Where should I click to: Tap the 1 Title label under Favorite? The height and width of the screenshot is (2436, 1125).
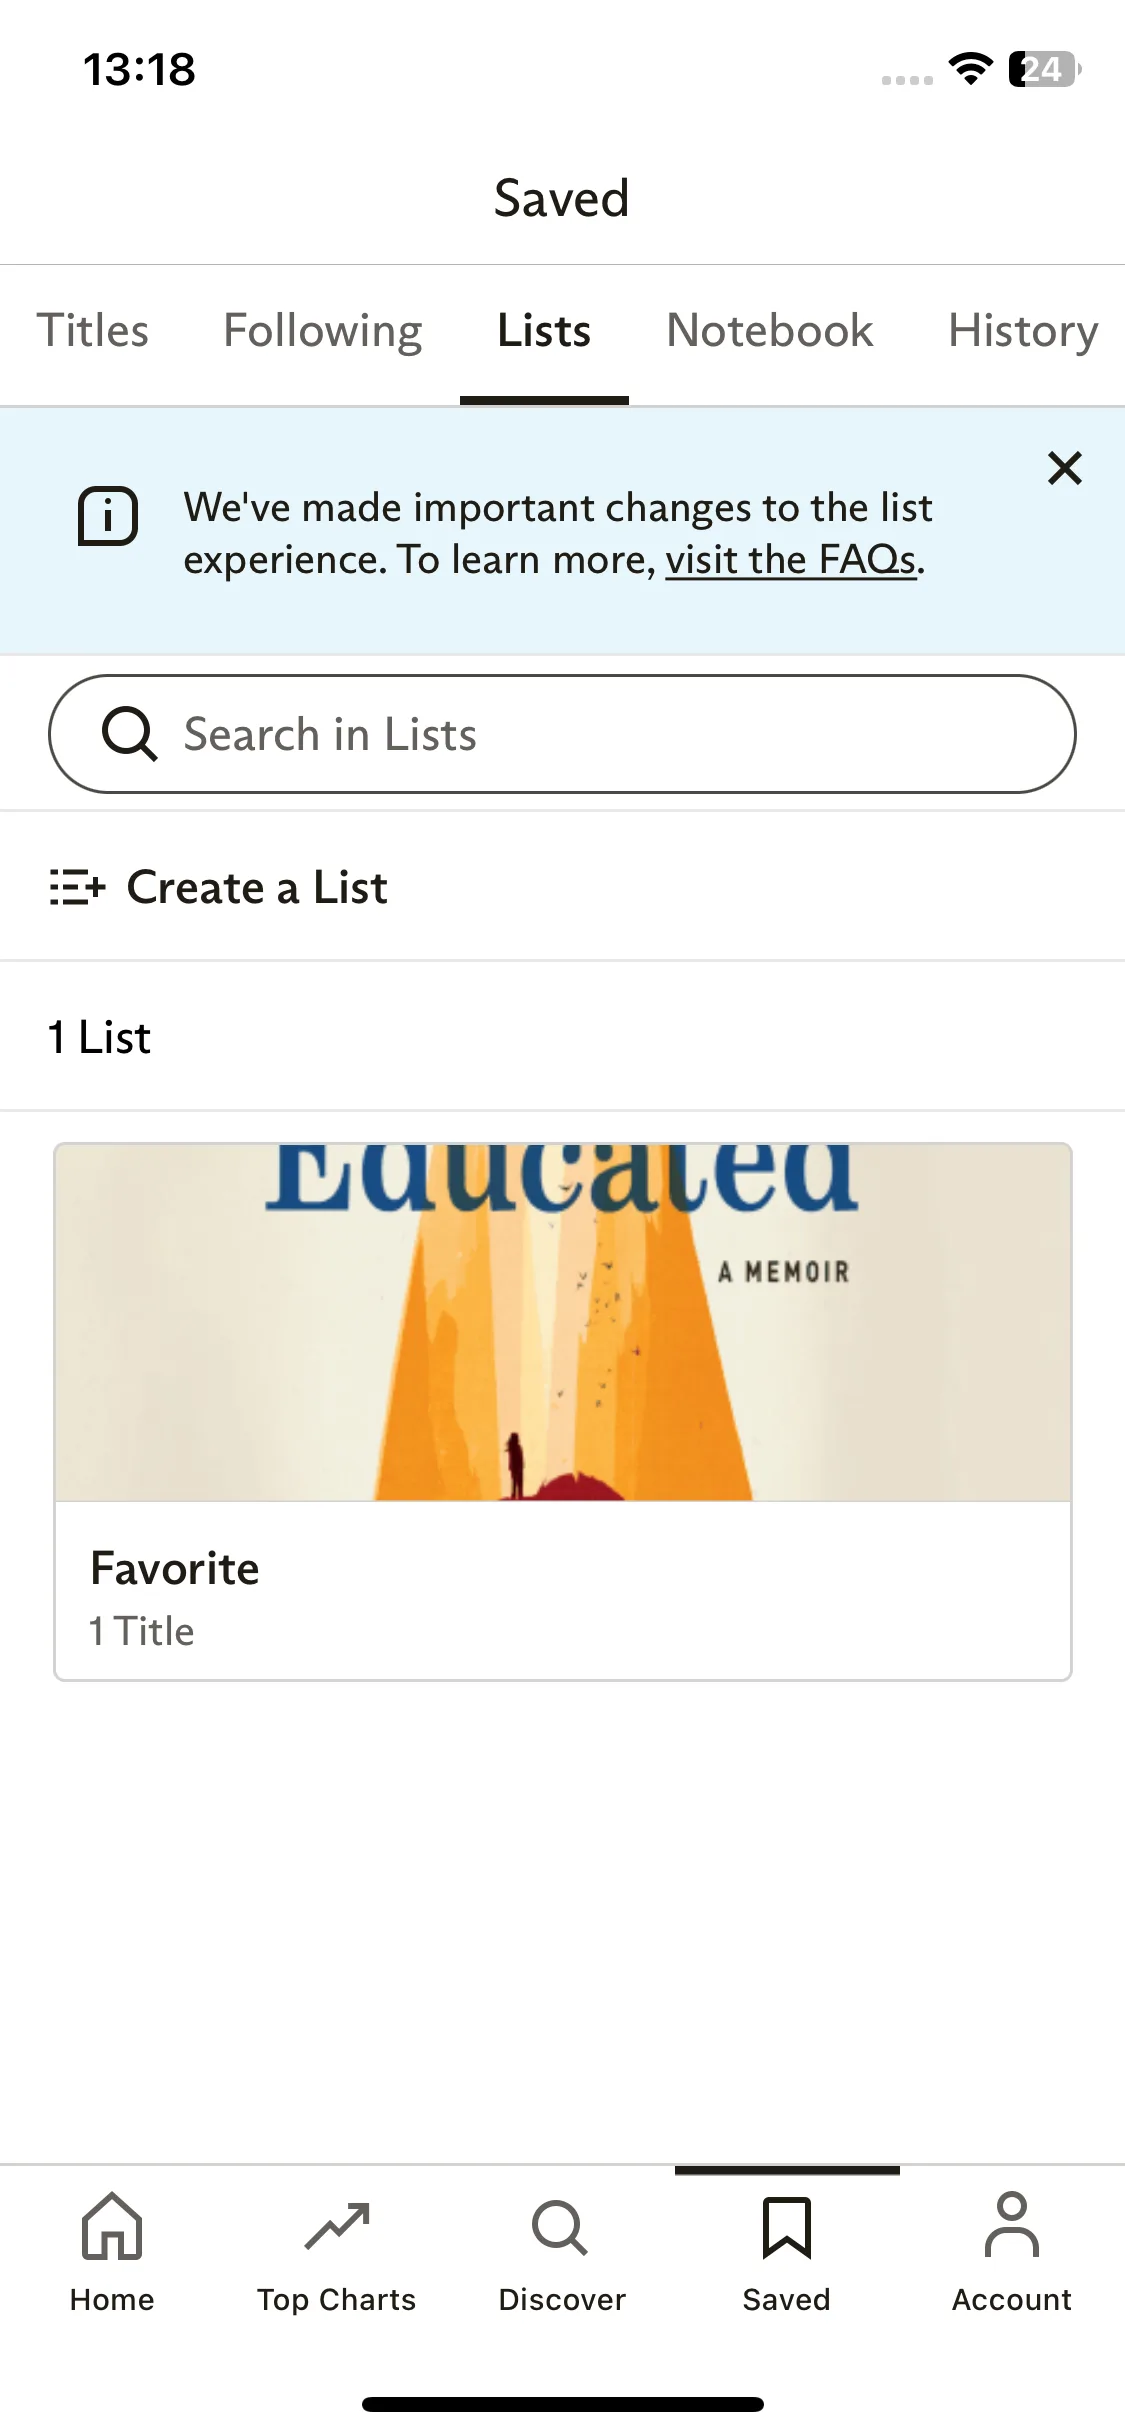coord(142,1631)
